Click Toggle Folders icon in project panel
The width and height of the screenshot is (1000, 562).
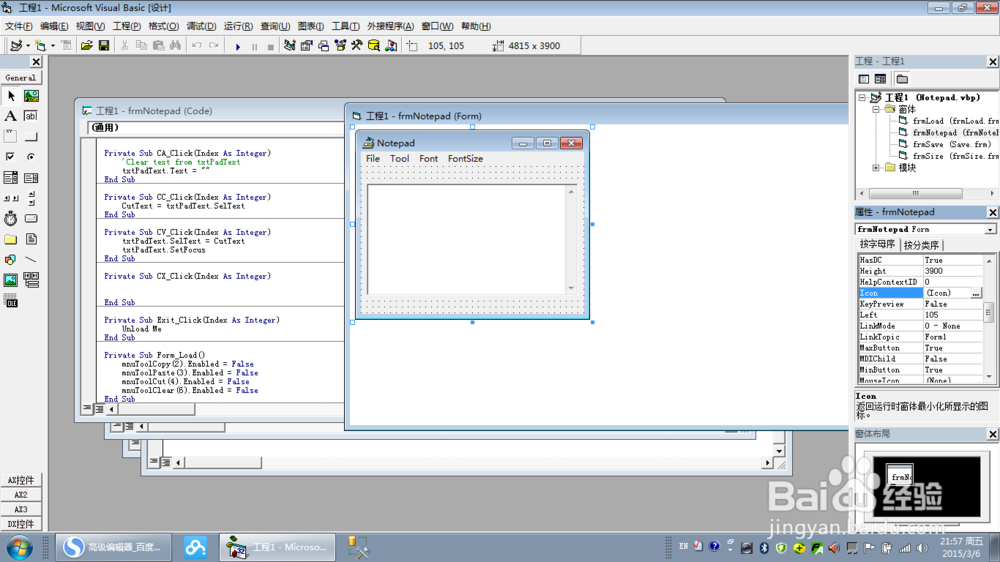click(x=902, y=79)
